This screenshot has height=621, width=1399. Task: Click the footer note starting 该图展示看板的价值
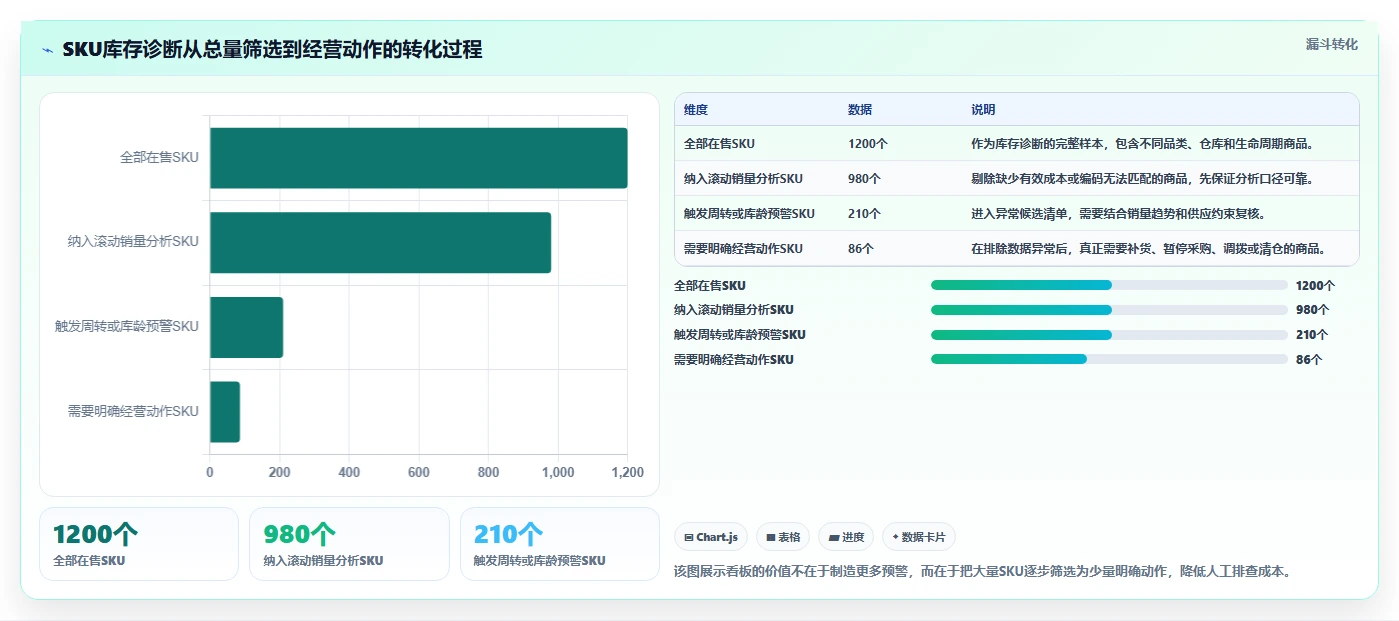coord(982,572)
